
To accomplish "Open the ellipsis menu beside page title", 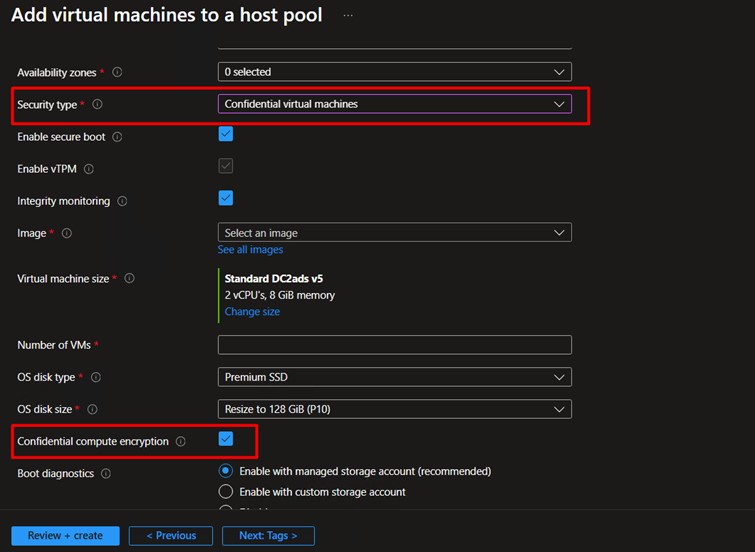I will pos(347,16).
